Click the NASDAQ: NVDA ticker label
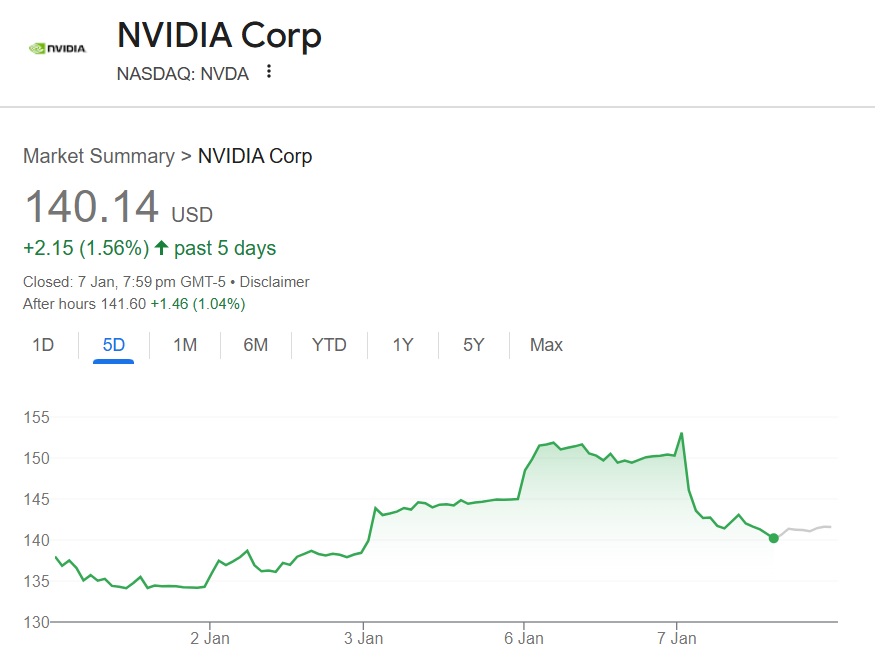The width and height of the screenshot is (881, 664). point(185,73)
